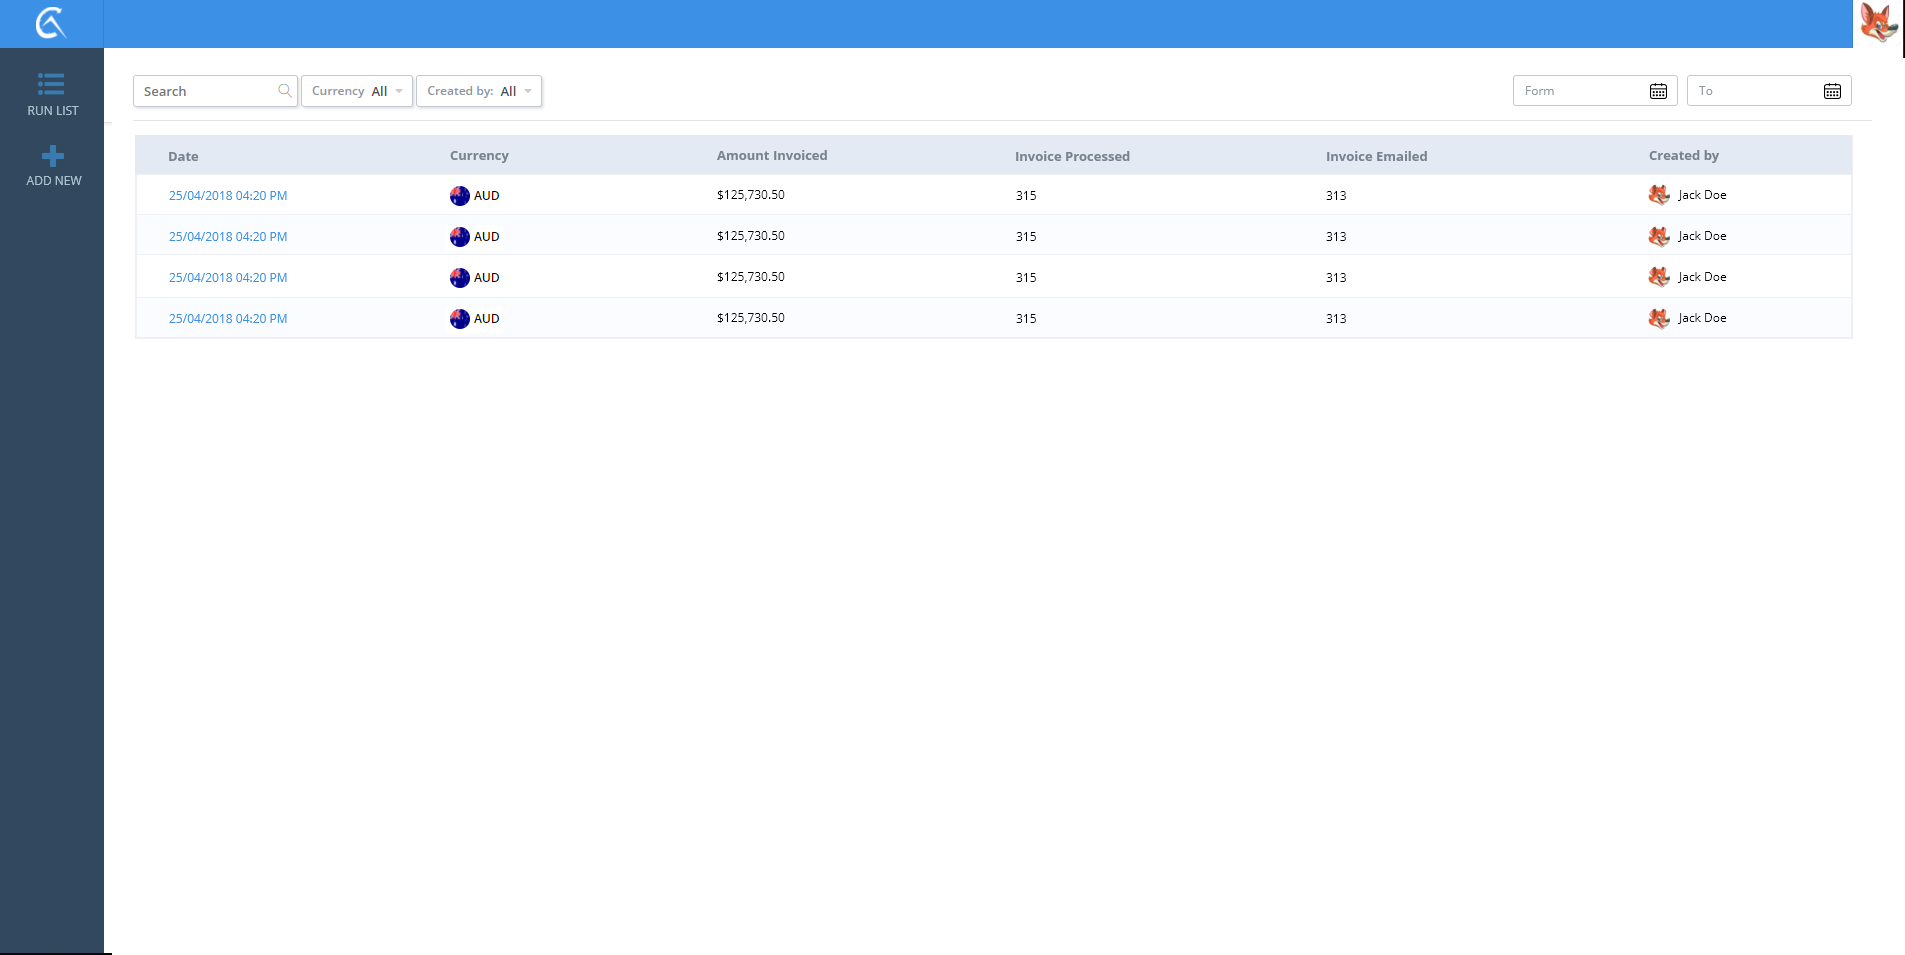This screenshot has height=955, width=1905.
Task: Sort by Amount Invoiced column header
Action: (771, 156)
